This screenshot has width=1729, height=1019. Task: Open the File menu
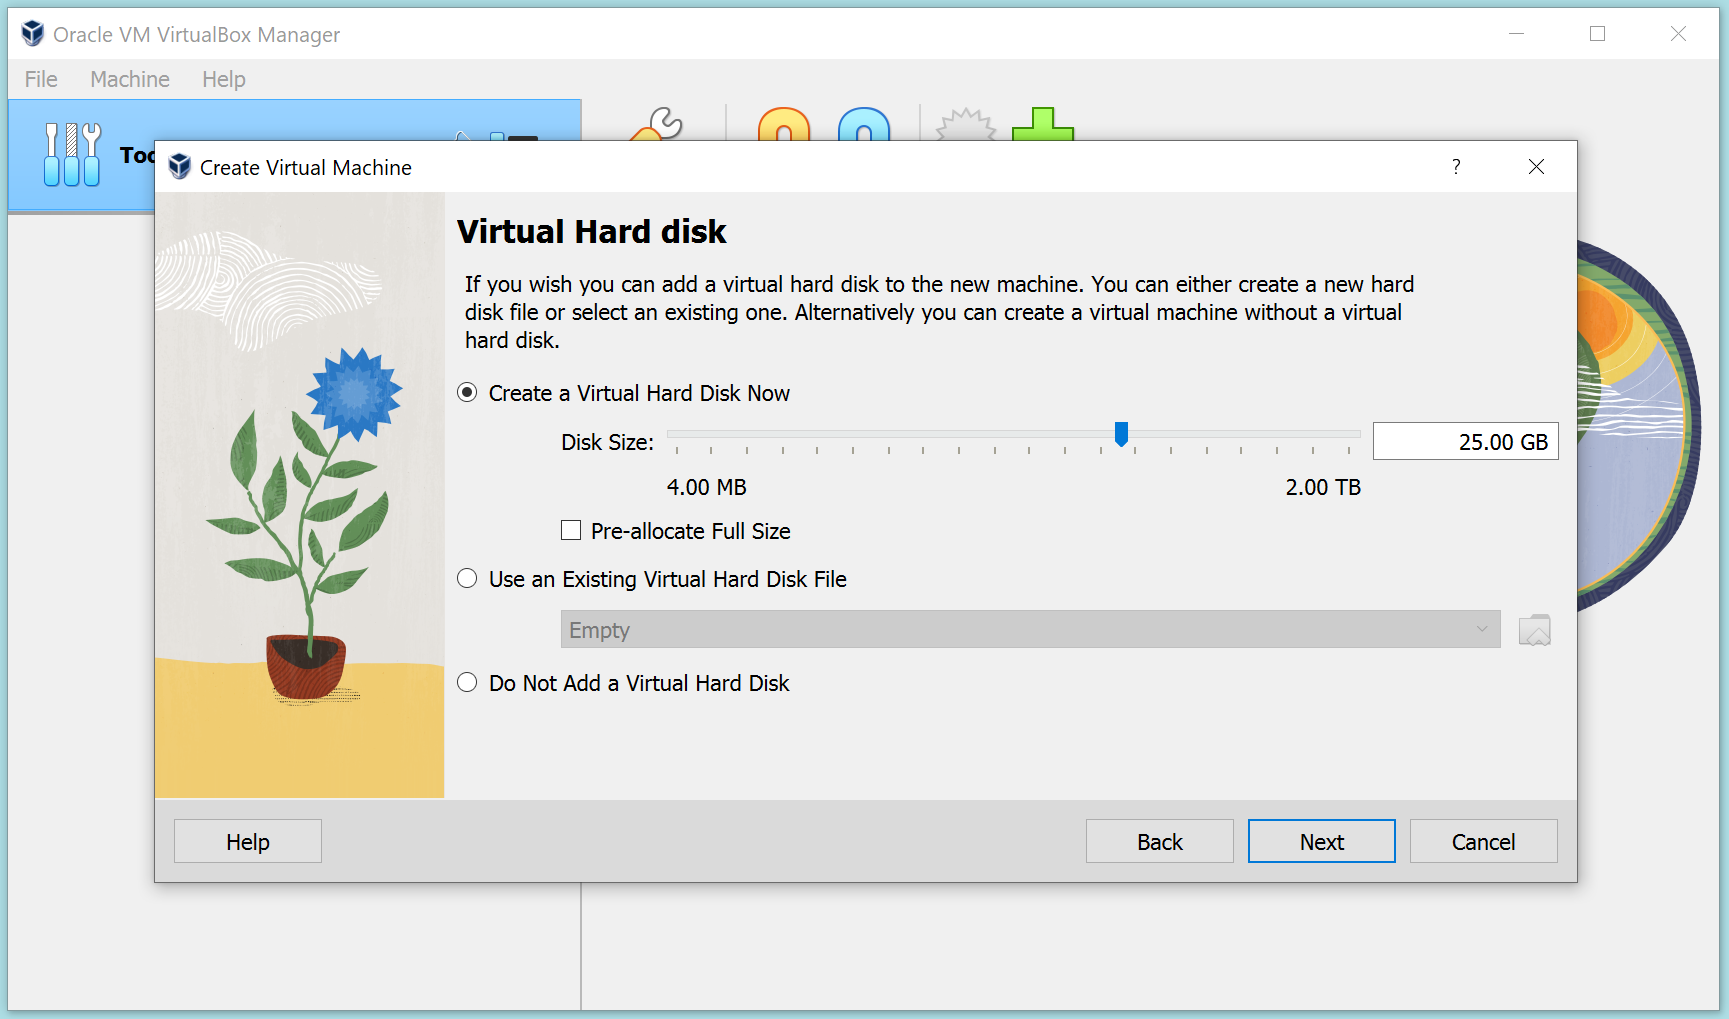pyautogui.click(x=40, y=79)
